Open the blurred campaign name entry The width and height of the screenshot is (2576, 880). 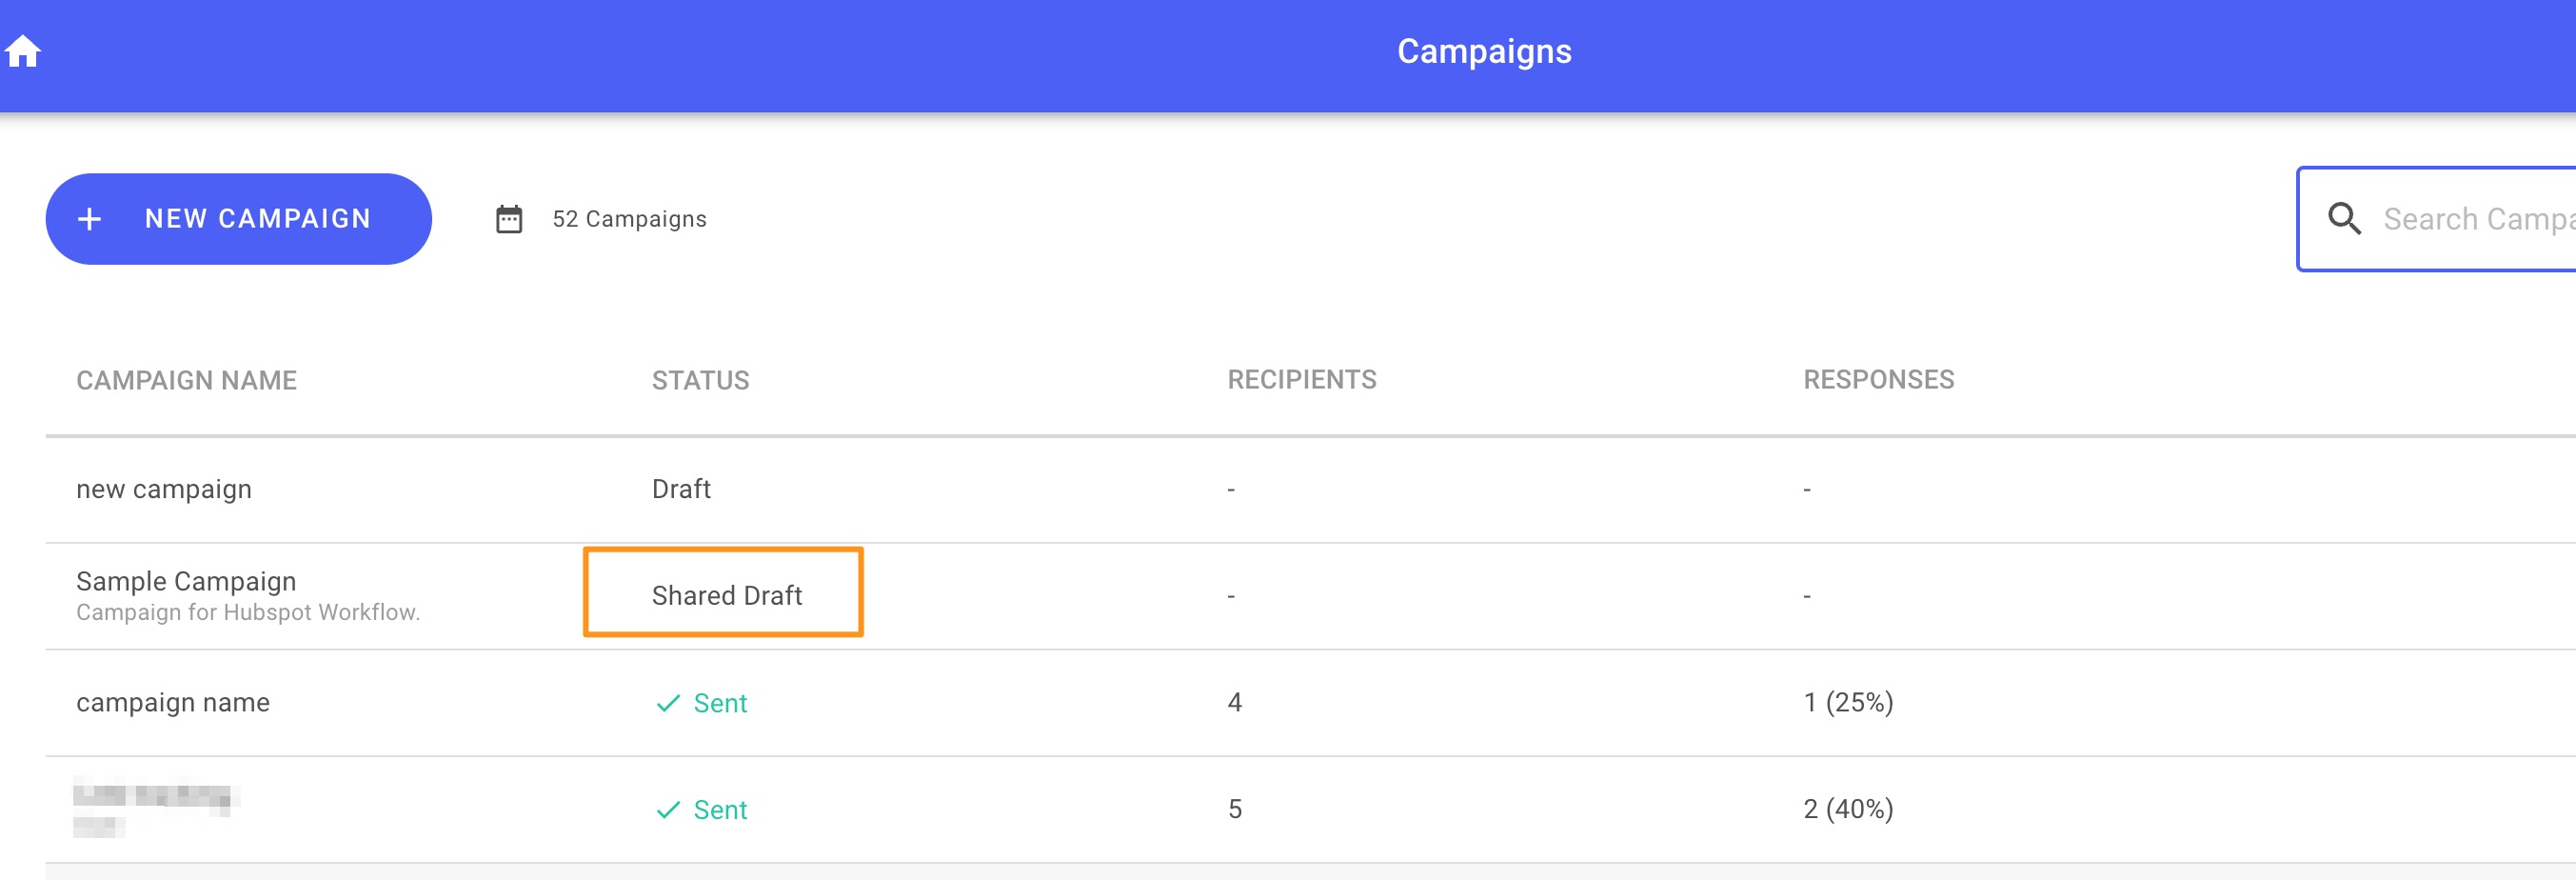point(156,806)
